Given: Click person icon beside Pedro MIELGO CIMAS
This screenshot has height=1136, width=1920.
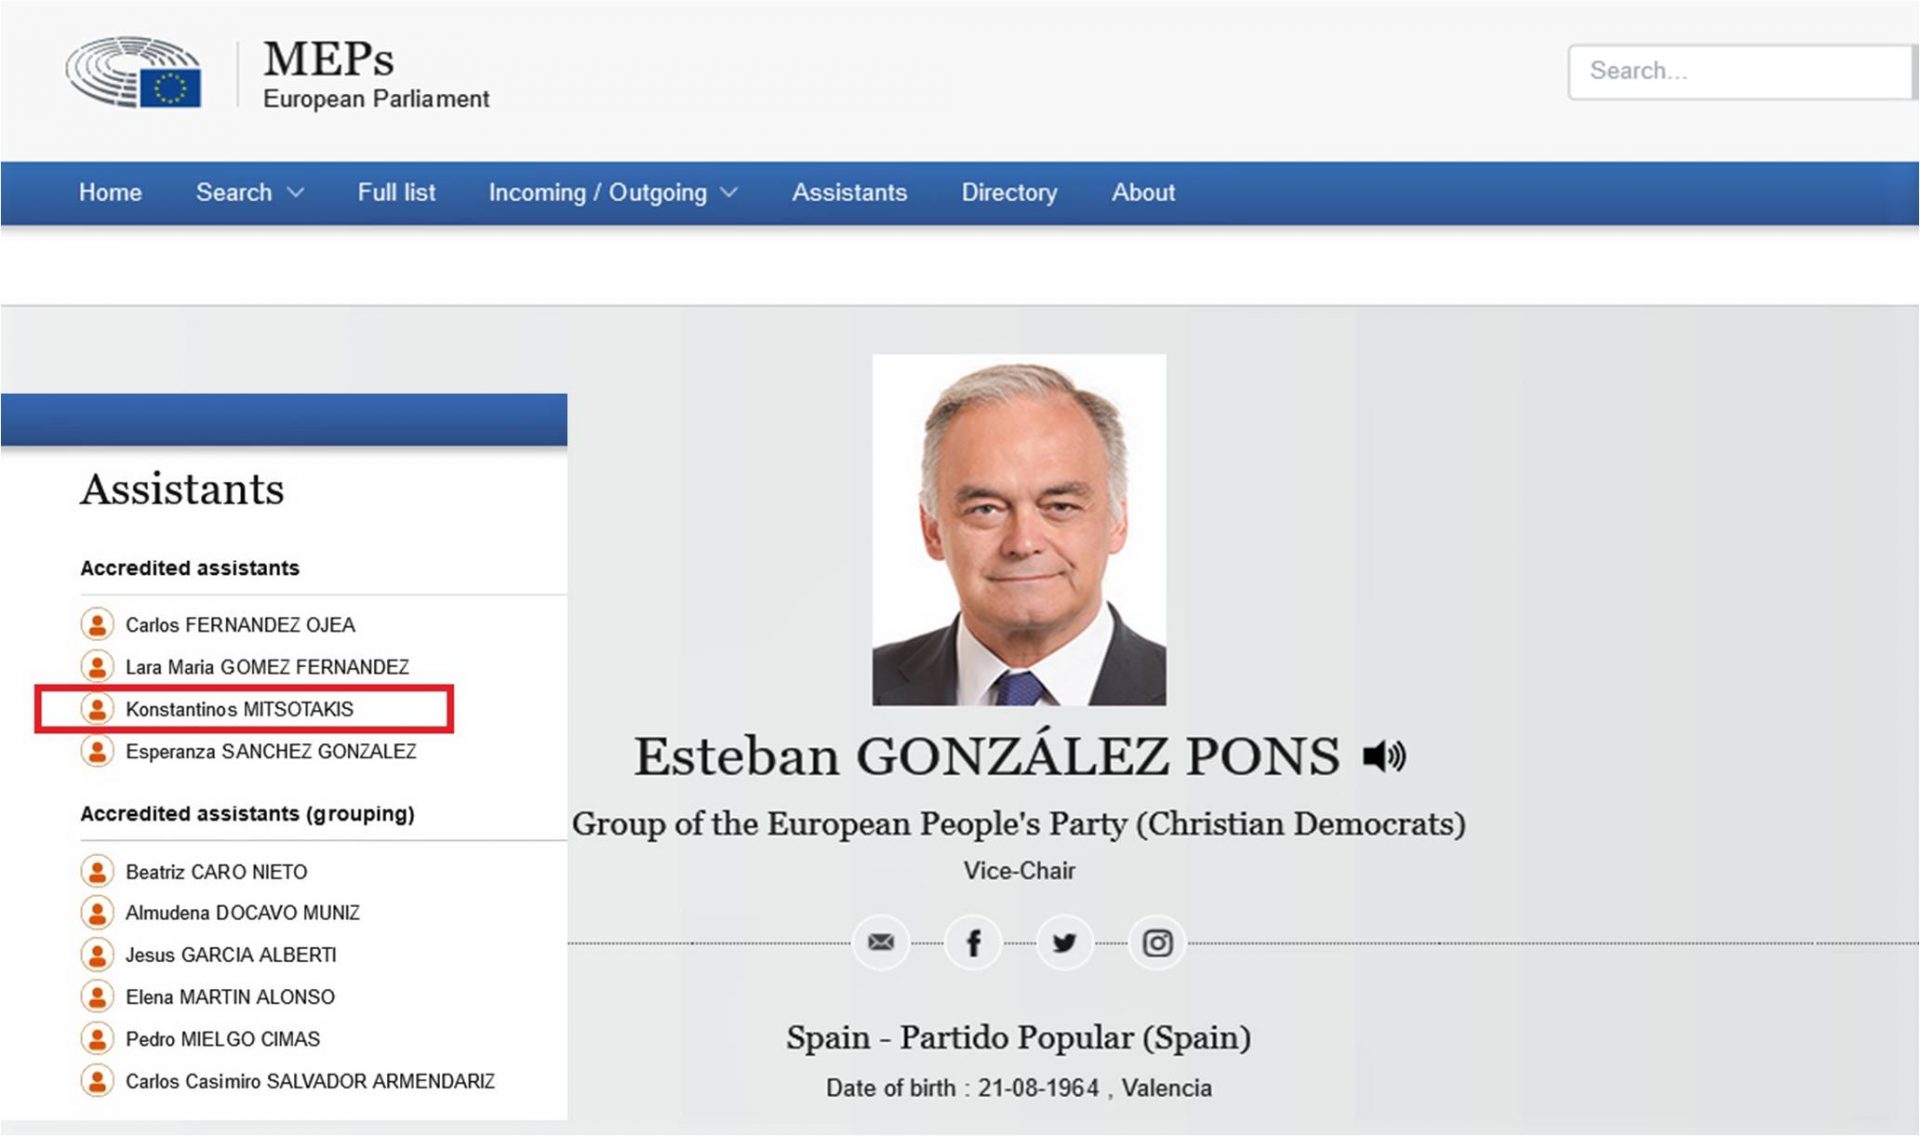Looking at the screenshot, I should (x=97, y=1039).
